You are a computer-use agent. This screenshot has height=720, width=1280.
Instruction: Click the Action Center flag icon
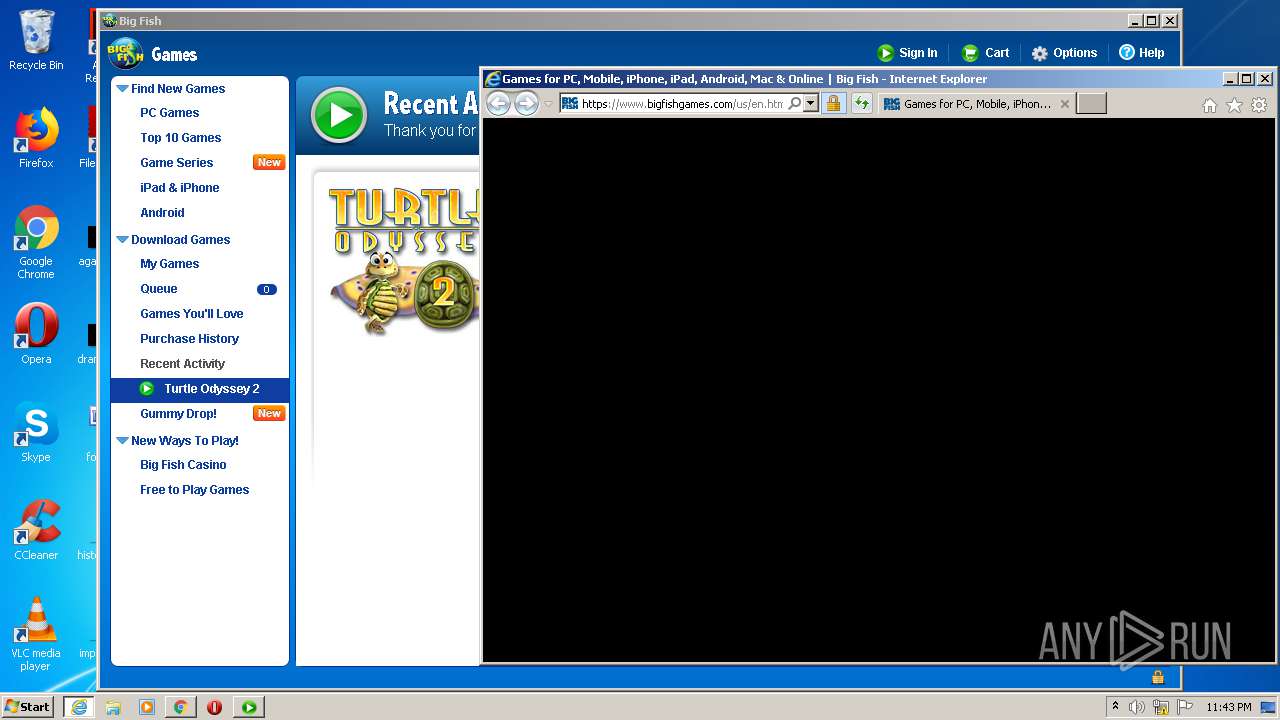click(x=1185, y=707)
